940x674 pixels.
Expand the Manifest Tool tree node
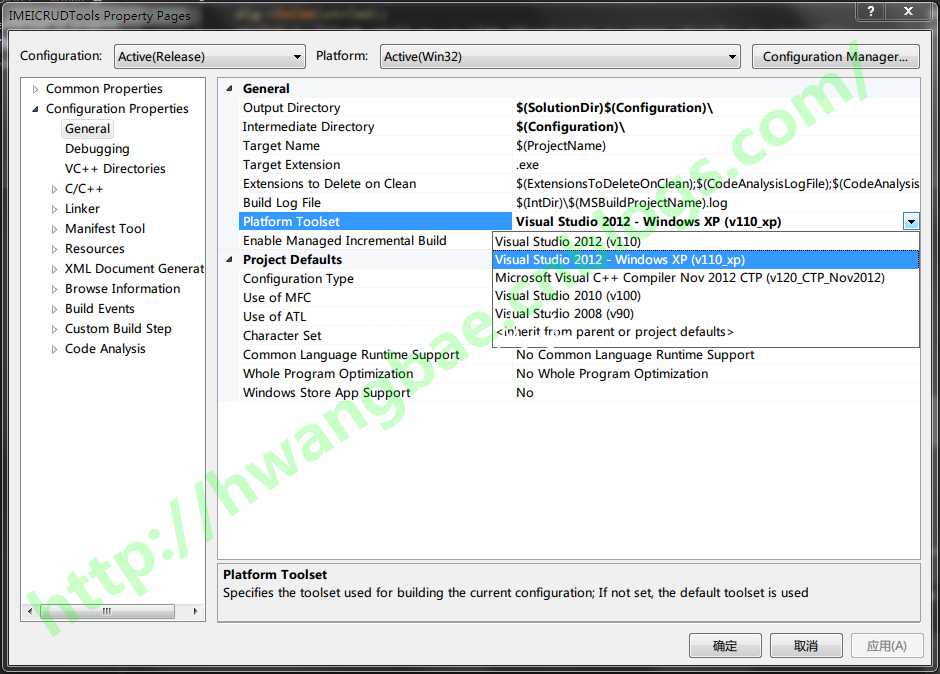click(x=55, y=228)
